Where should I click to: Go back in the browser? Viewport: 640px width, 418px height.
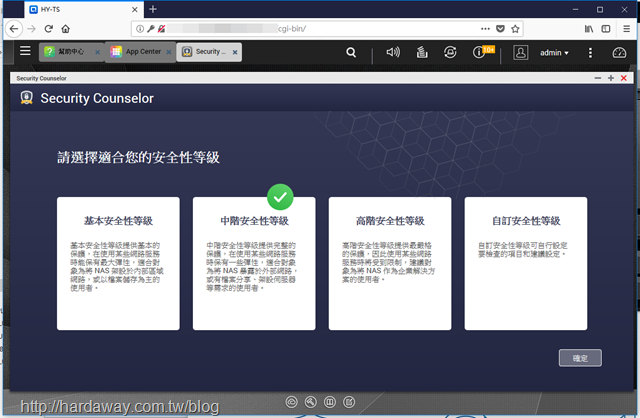coord(14,29)
